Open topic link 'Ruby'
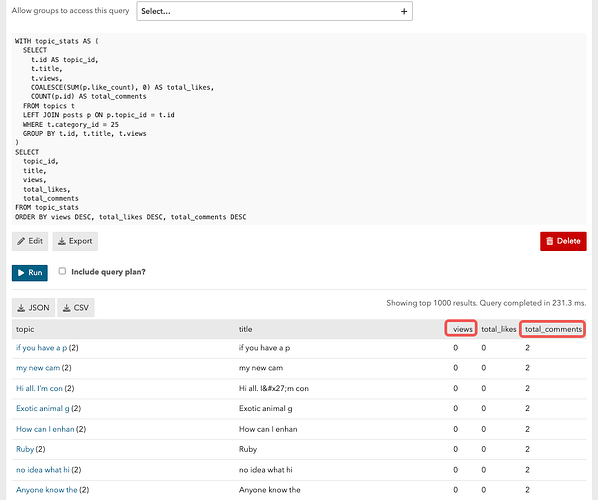 tap(25, 449)
